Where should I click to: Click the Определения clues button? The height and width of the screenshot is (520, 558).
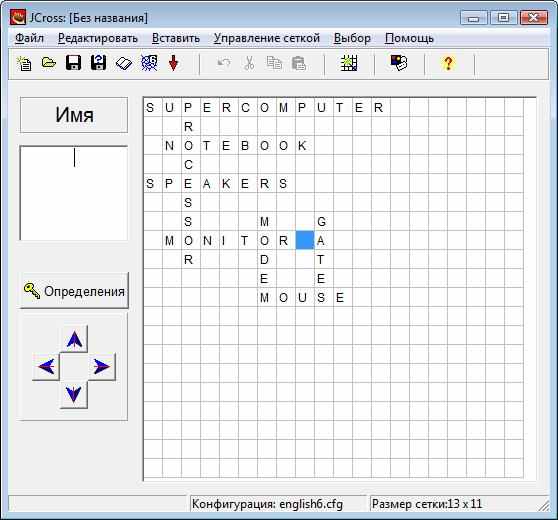click(x=74, y=291)
